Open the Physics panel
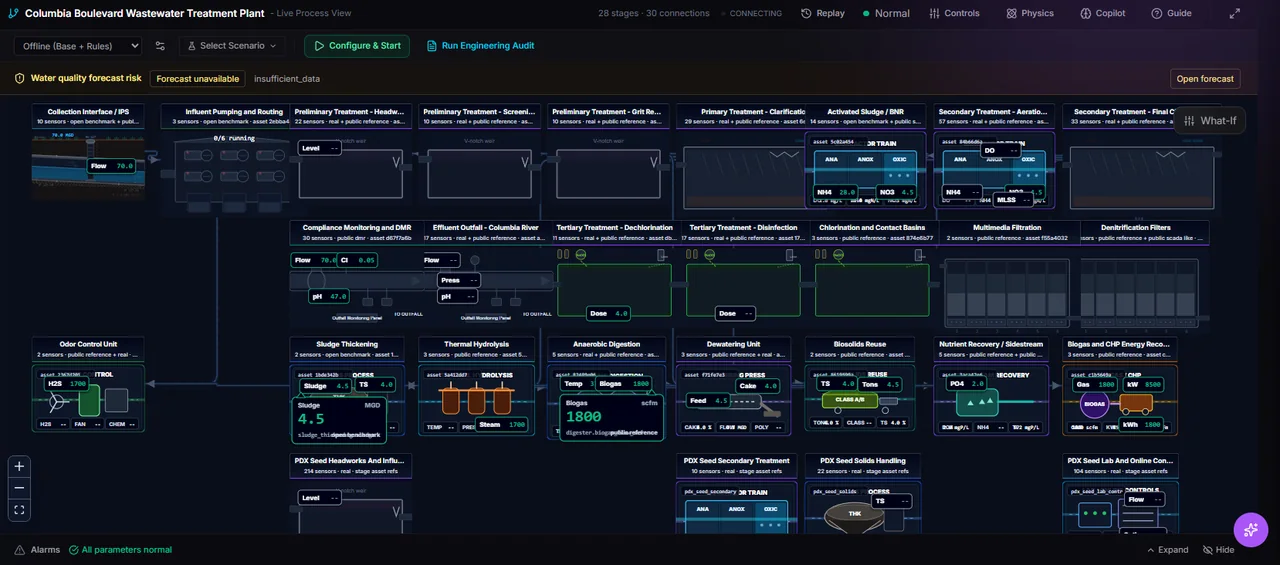The height and width of the screenshot is (565, 1280). 1030,13
